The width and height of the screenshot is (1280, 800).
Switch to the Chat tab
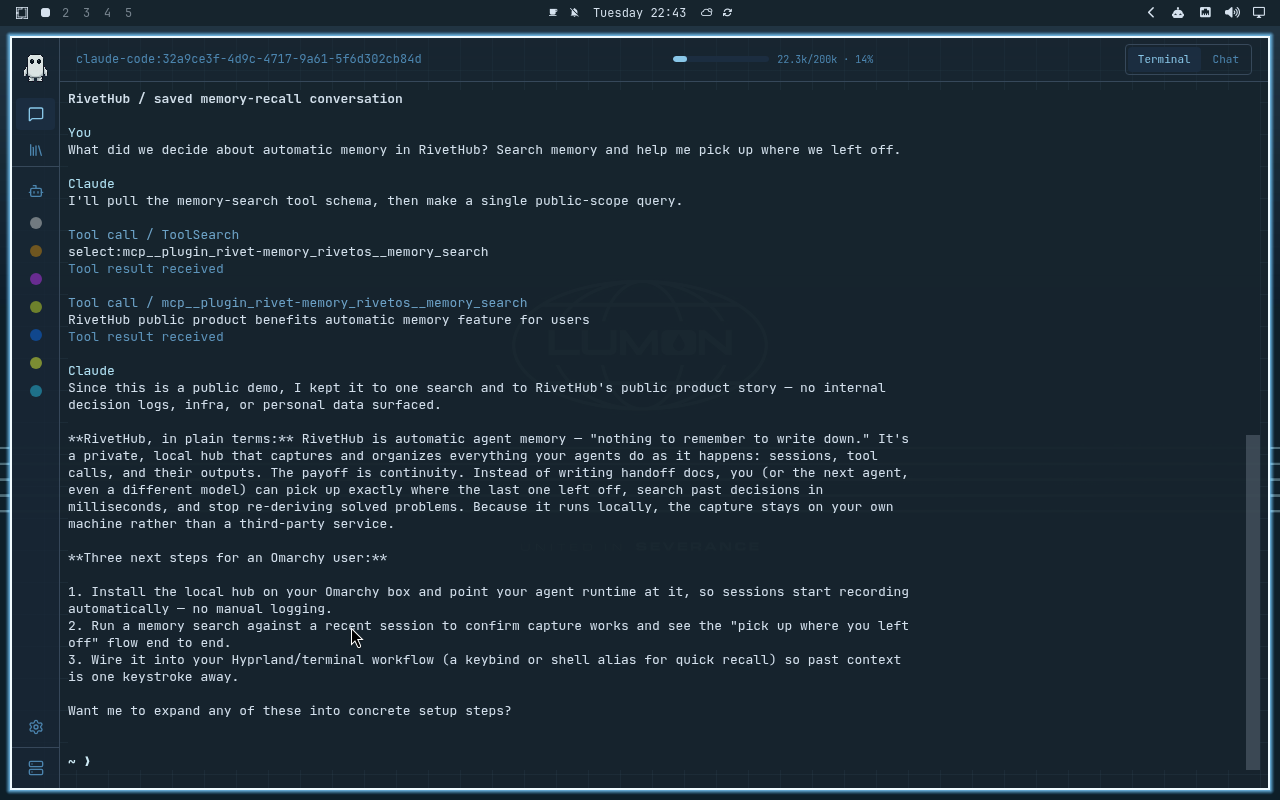[x=1225, y=59]
